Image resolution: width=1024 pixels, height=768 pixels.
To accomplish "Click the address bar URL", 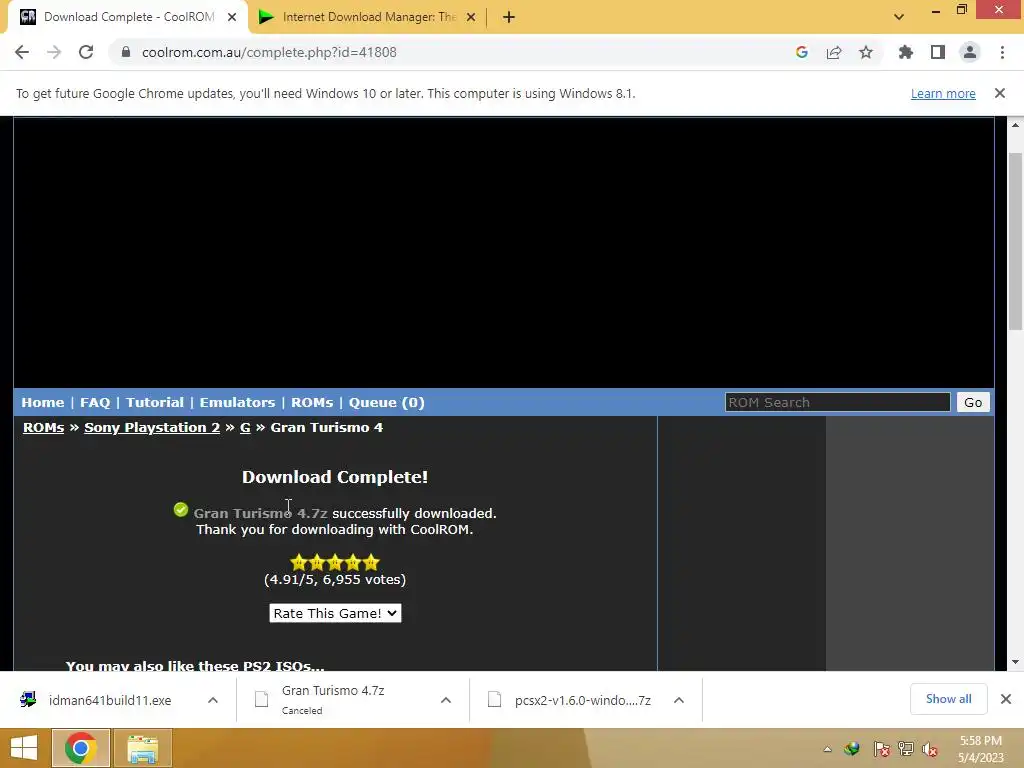I will point(269,52).
